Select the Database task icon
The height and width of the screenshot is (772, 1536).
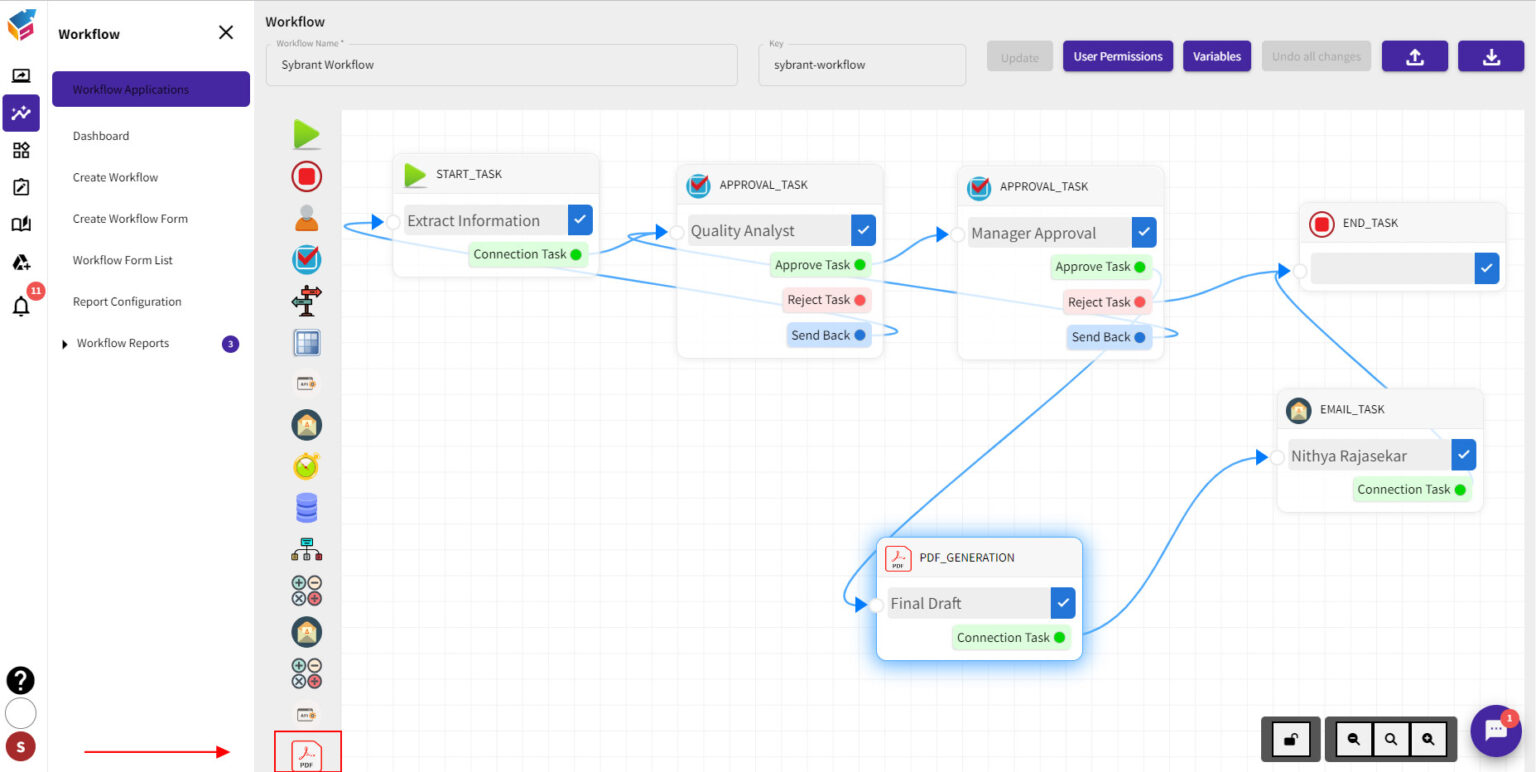pyautogui.click(x=307, y=507)
